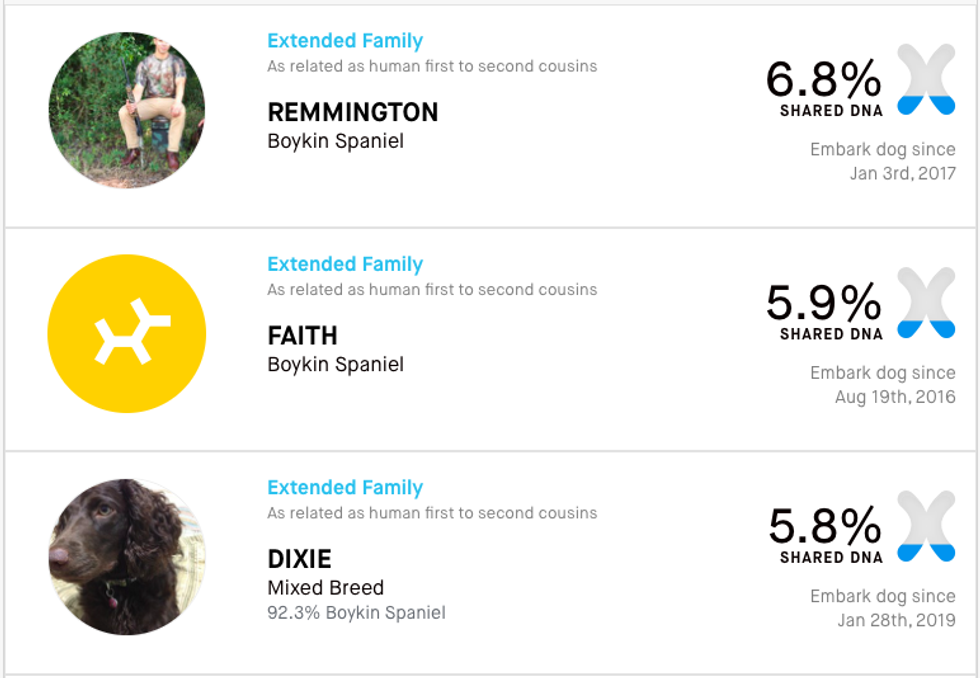Click the chromosome icon beside 5.9%
Image resolution: width=980 pixels, height=678 pixels.
pos(925,302)
